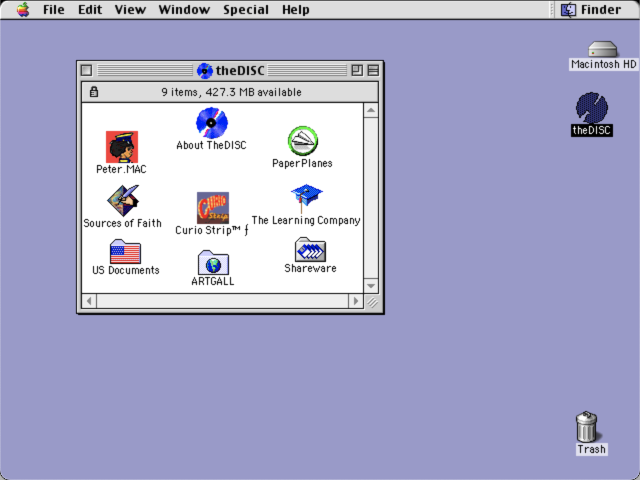The height and width of the screenshot is (480, 640).
Task: Select the Trash can icon
Action: (587, 427)
